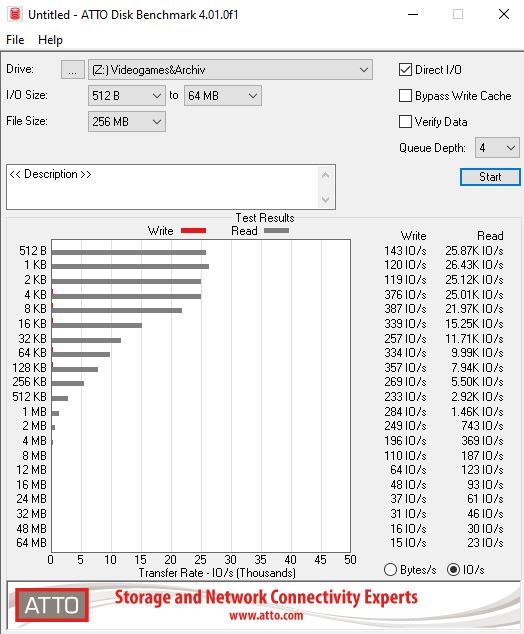The height and width of the screenshot is (634, 524).
Task: Click the '26.43K IO/s' read value
Action: point(474,265)
